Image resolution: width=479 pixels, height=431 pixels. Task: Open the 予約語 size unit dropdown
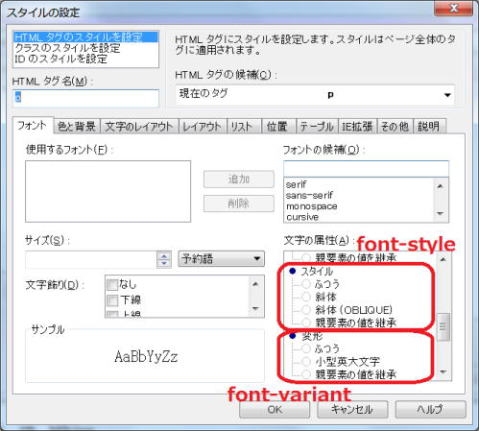(221, 259)
